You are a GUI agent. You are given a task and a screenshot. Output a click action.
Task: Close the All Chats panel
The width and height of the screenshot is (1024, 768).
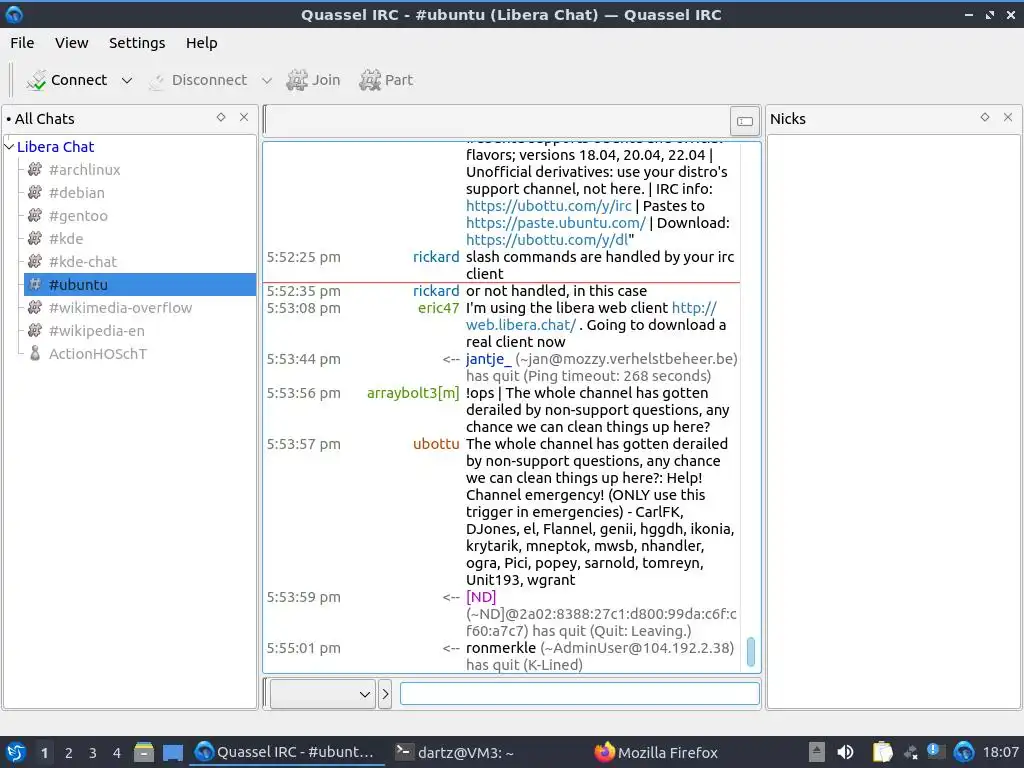tap(244, 118)
